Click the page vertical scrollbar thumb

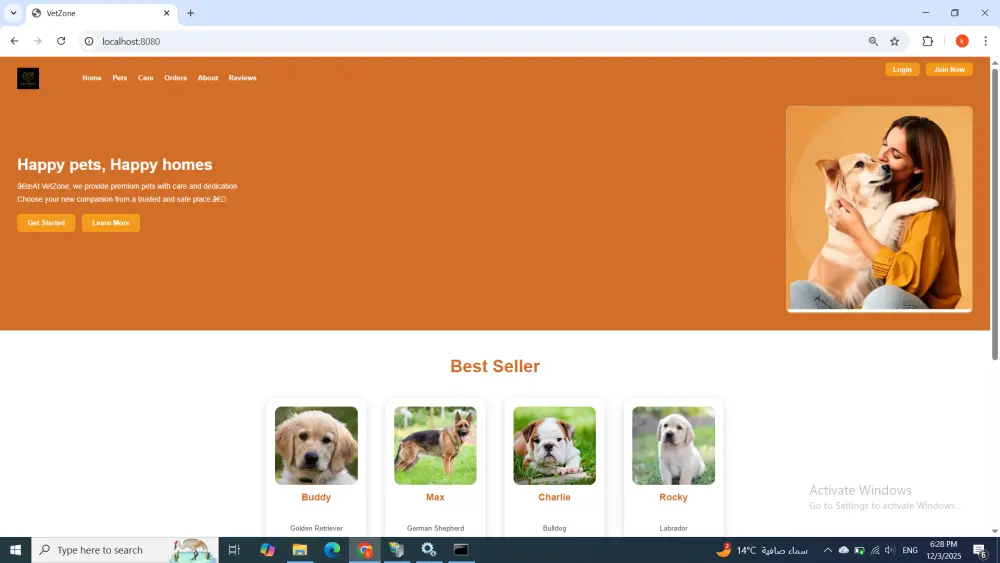coord(994,214)
